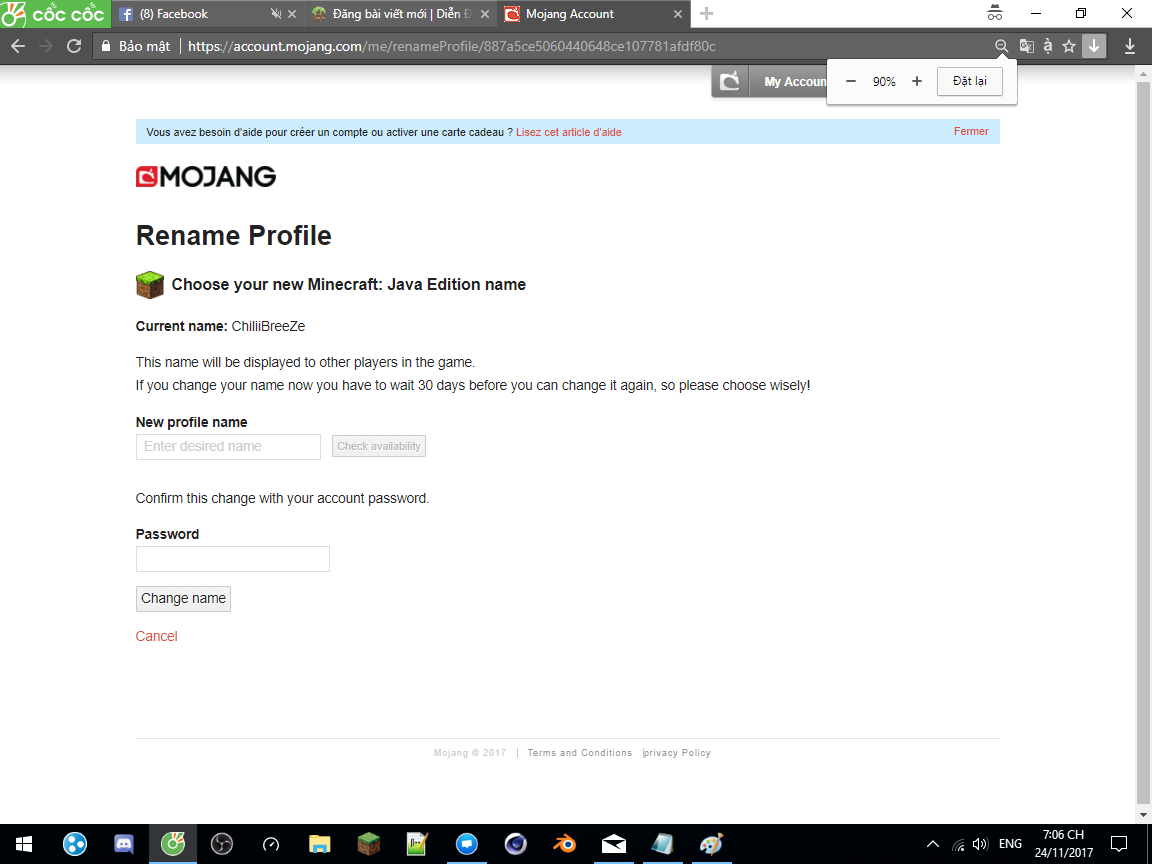Image resolution: width=1152 pixels, height=864 pixels.
Task: Click the Cốc Cốc browser logo
Action: pyautogui.click(x=53, y=13)
